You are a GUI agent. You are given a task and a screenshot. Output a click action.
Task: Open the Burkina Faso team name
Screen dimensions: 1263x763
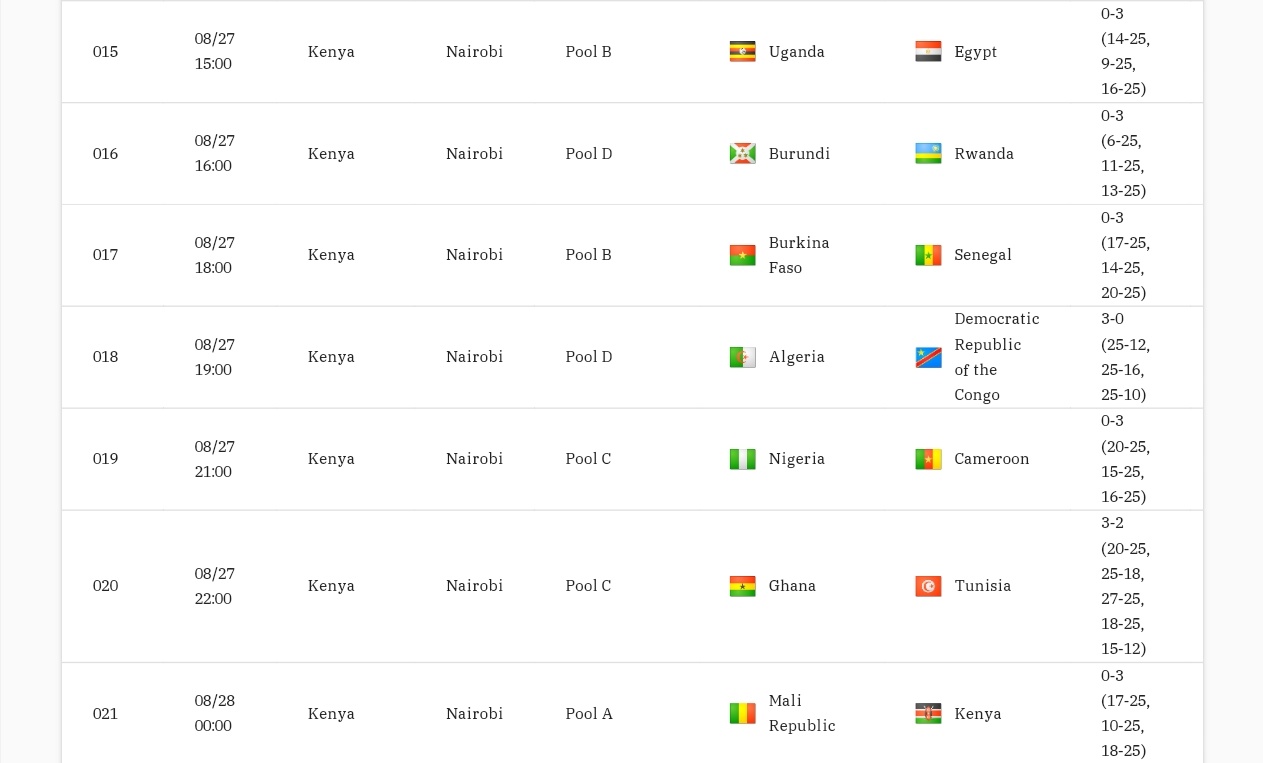point(799,255)
